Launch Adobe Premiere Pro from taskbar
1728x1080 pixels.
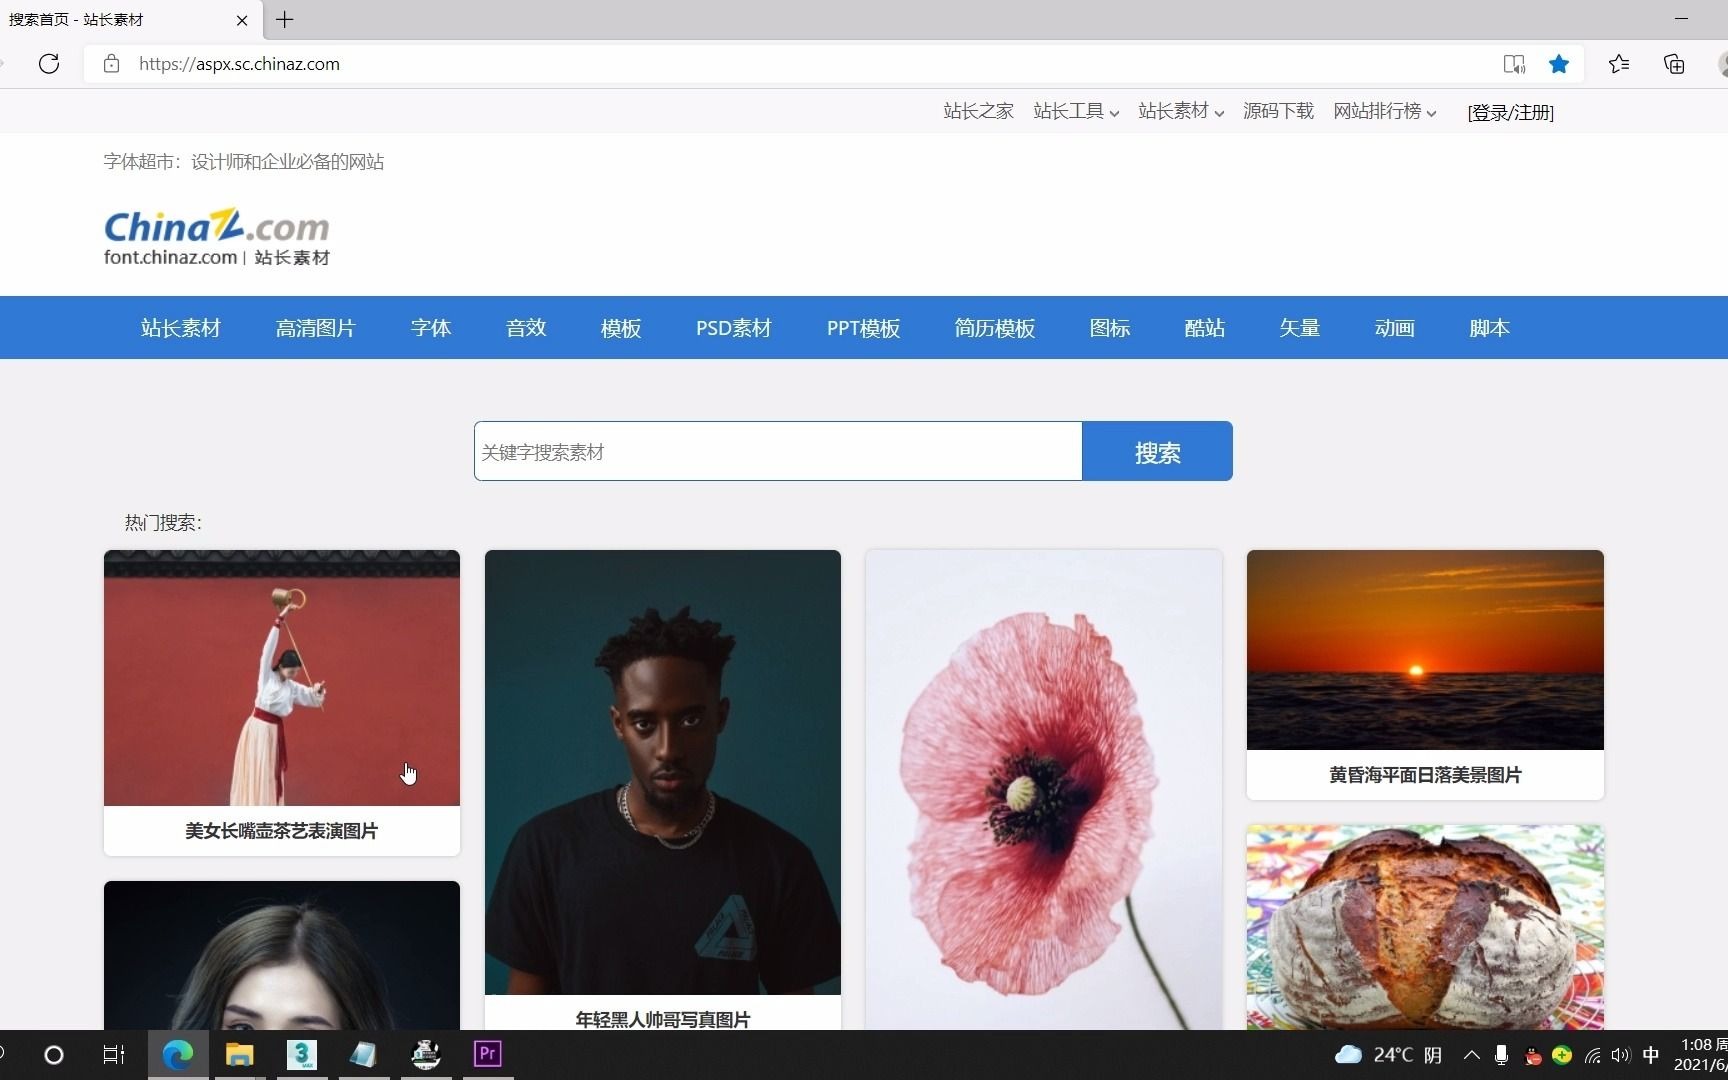click(x=487, y=1054)
